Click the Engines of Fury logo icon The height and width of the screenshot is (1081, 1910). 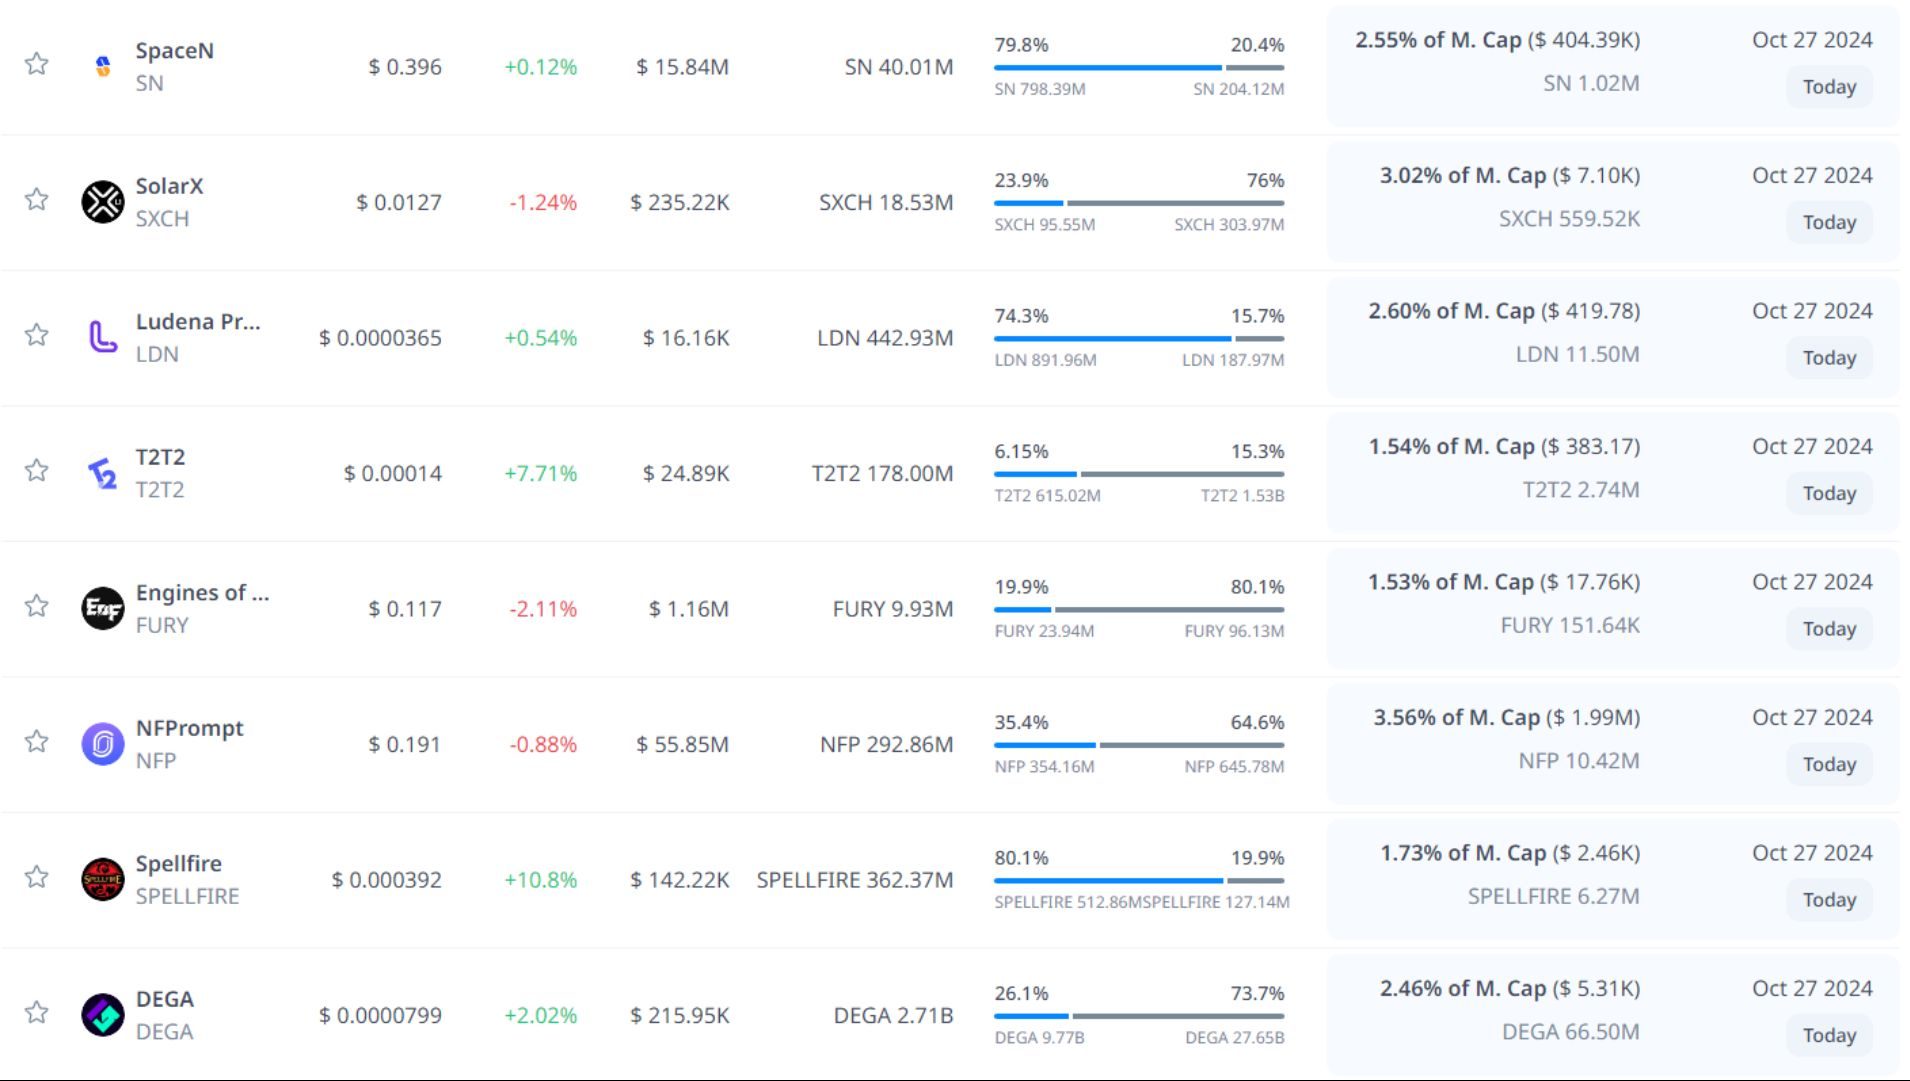[102, 608]
